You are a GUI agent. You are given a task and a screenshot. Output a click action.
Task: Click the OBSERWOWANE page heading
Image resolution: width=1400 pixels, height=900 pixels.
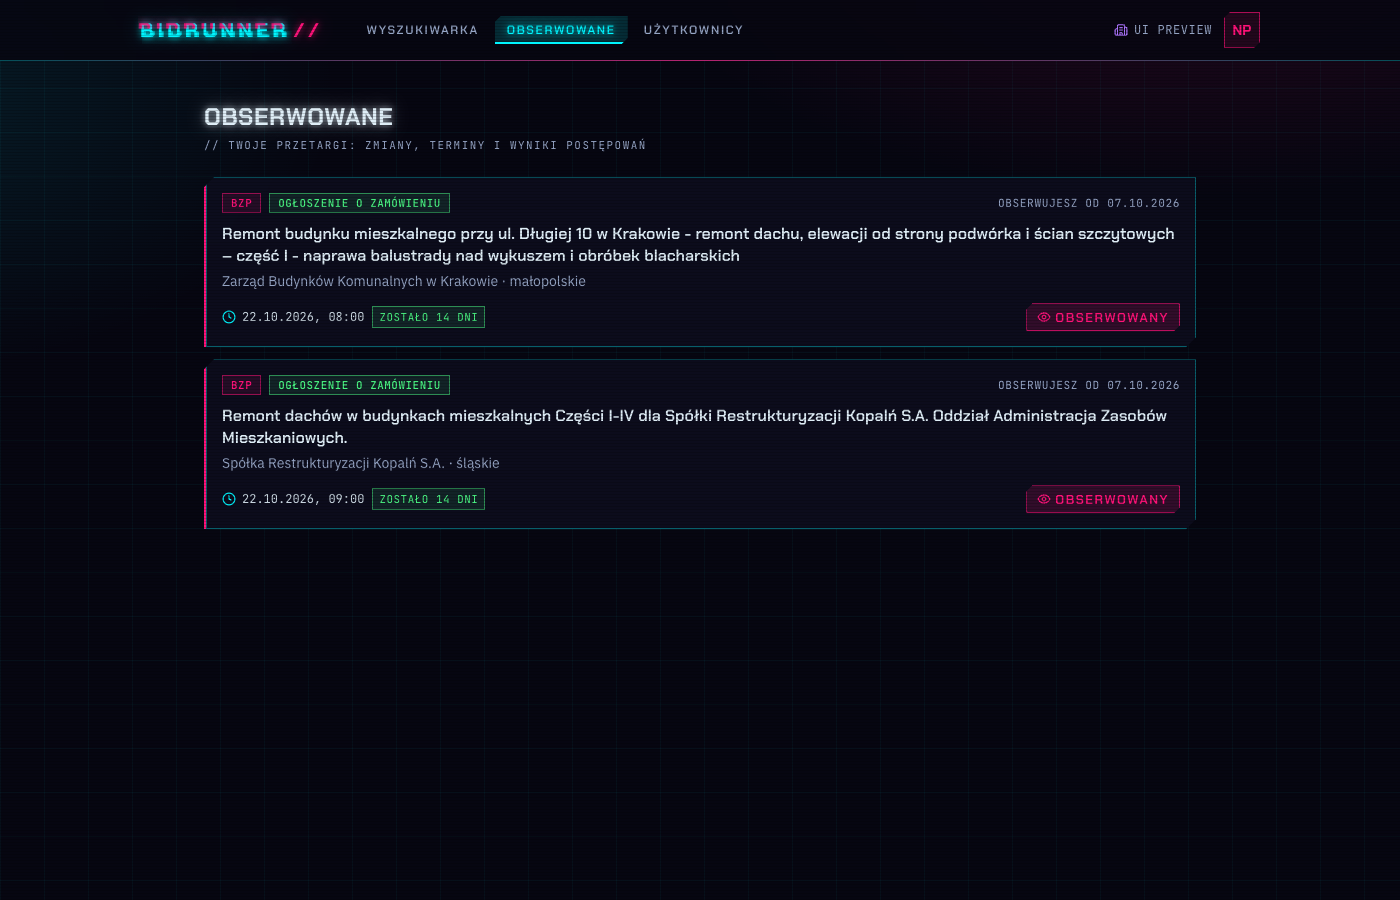click(298, 117)
